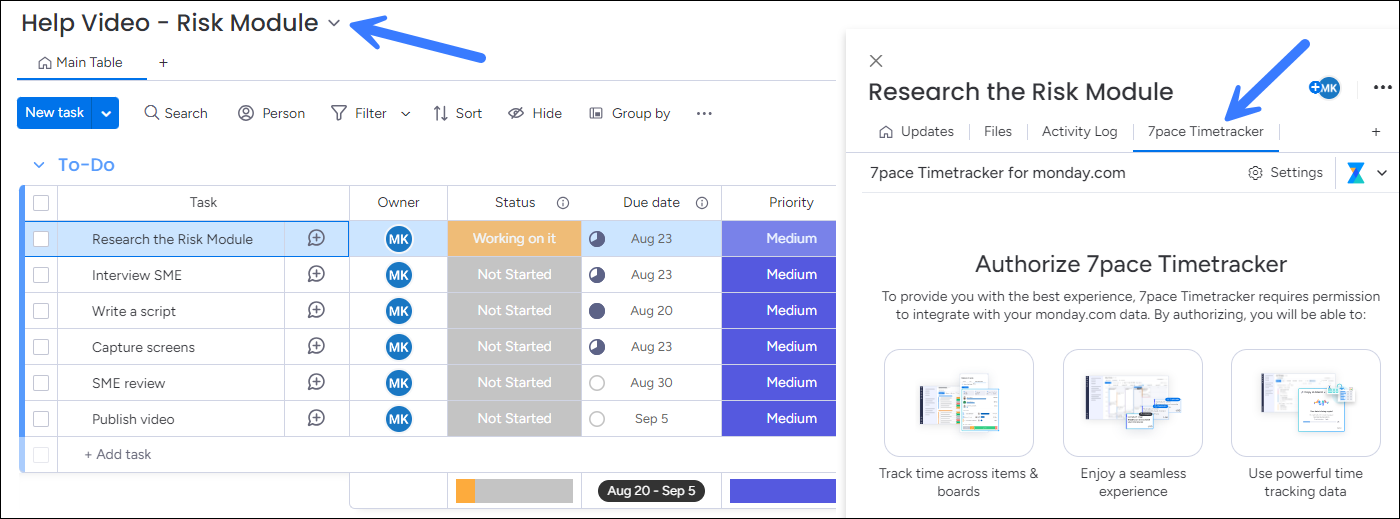
Task: Click the invite MK avatar in item panel
Action: point(1325,88)
